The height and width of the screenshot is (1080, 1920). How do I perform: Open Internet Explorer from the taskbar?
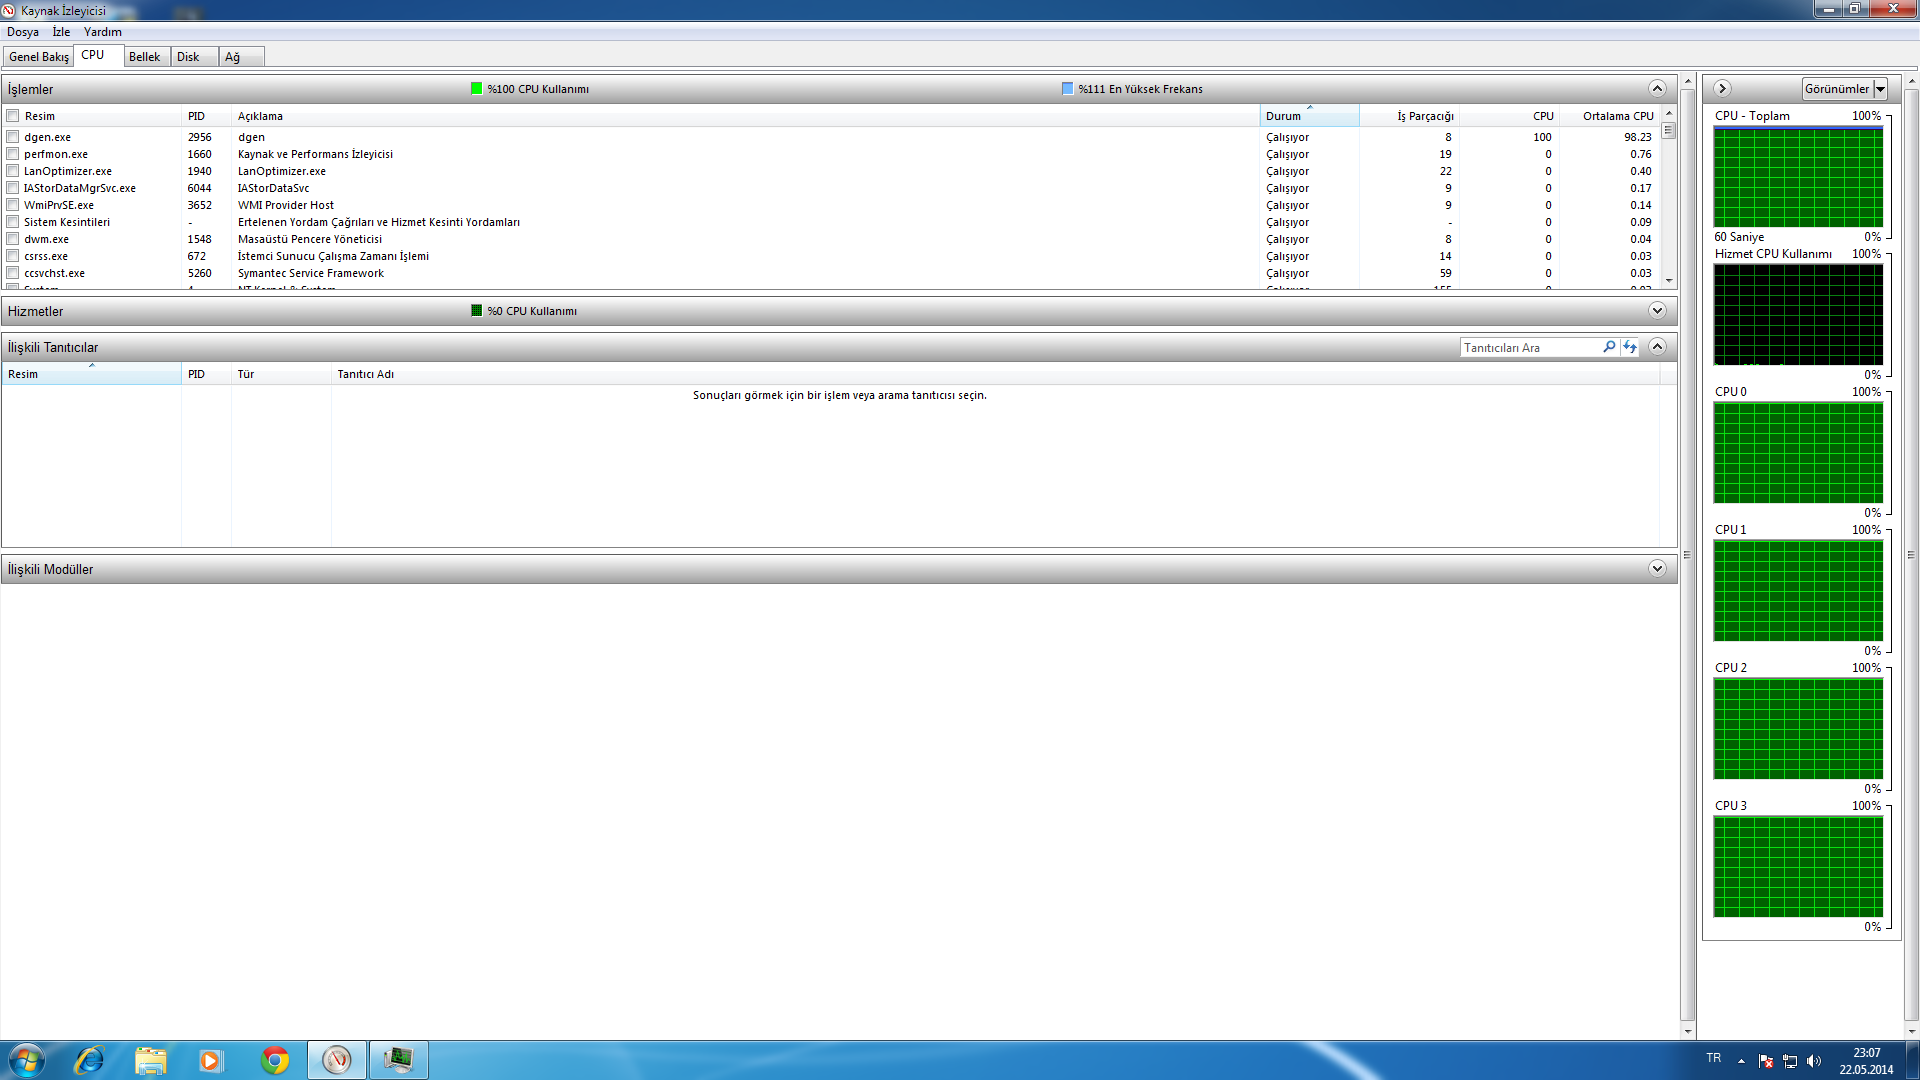(90, 1060)
